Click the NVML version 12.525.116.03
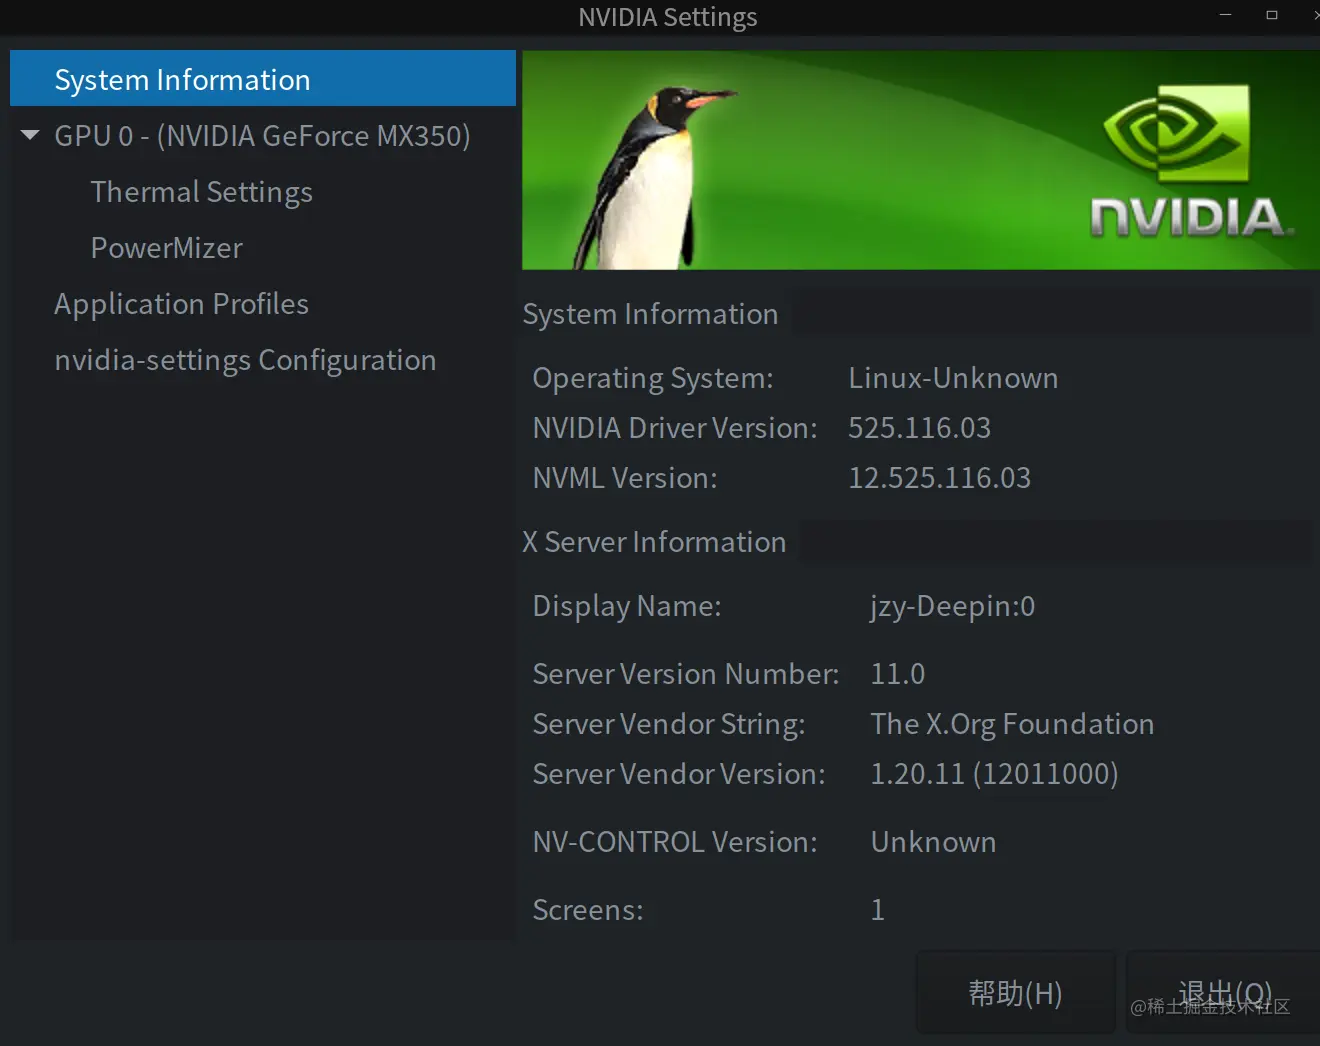This screenshot has width=1320, height=1046. 939,478
